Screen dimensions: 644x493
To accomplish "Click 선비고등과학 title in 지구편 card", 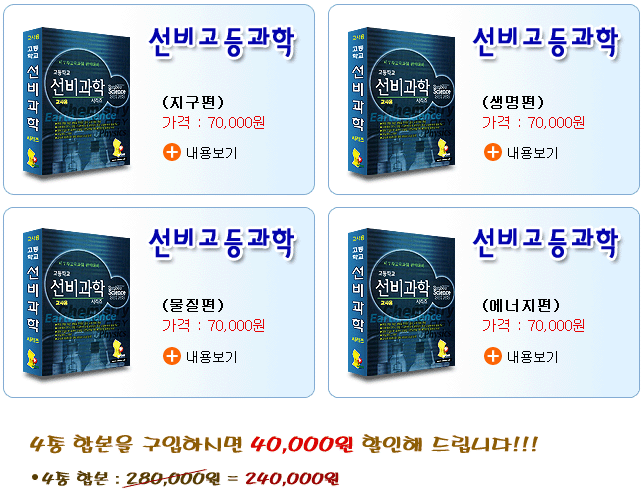I will coord(222,42).
